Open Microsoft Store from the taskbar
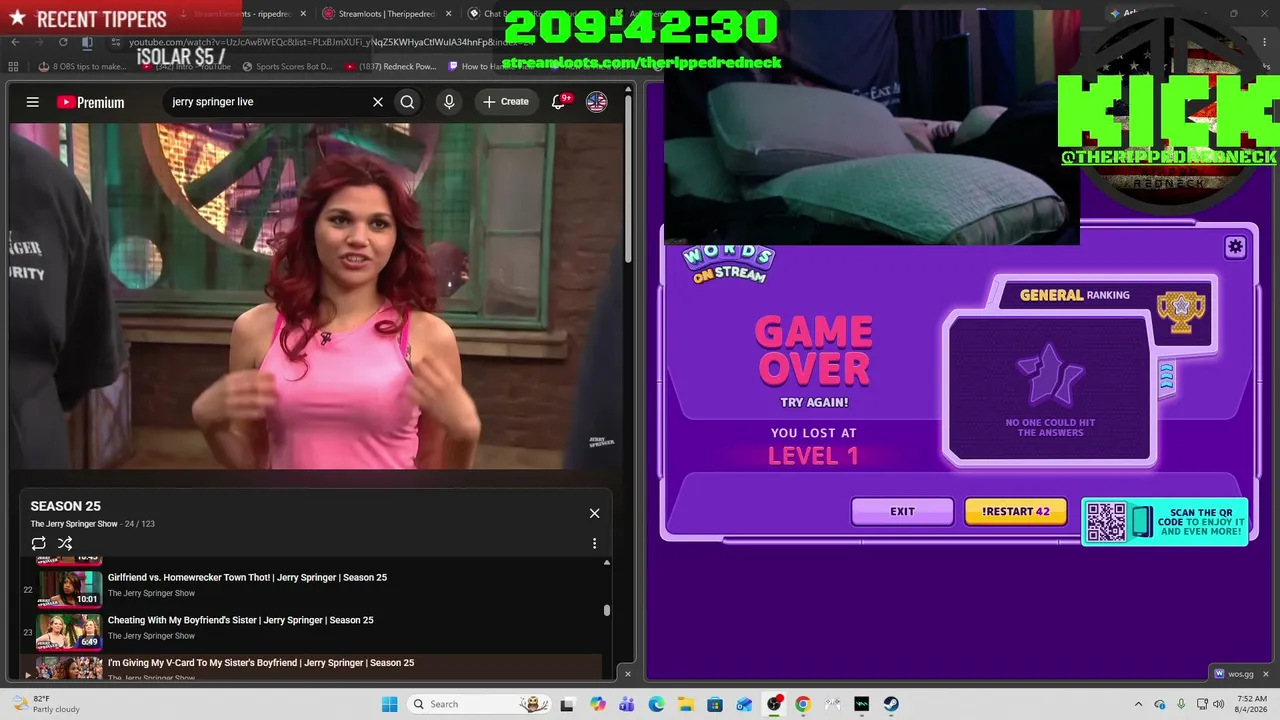This screenshot has width=1280, height=720. [715, 704]
